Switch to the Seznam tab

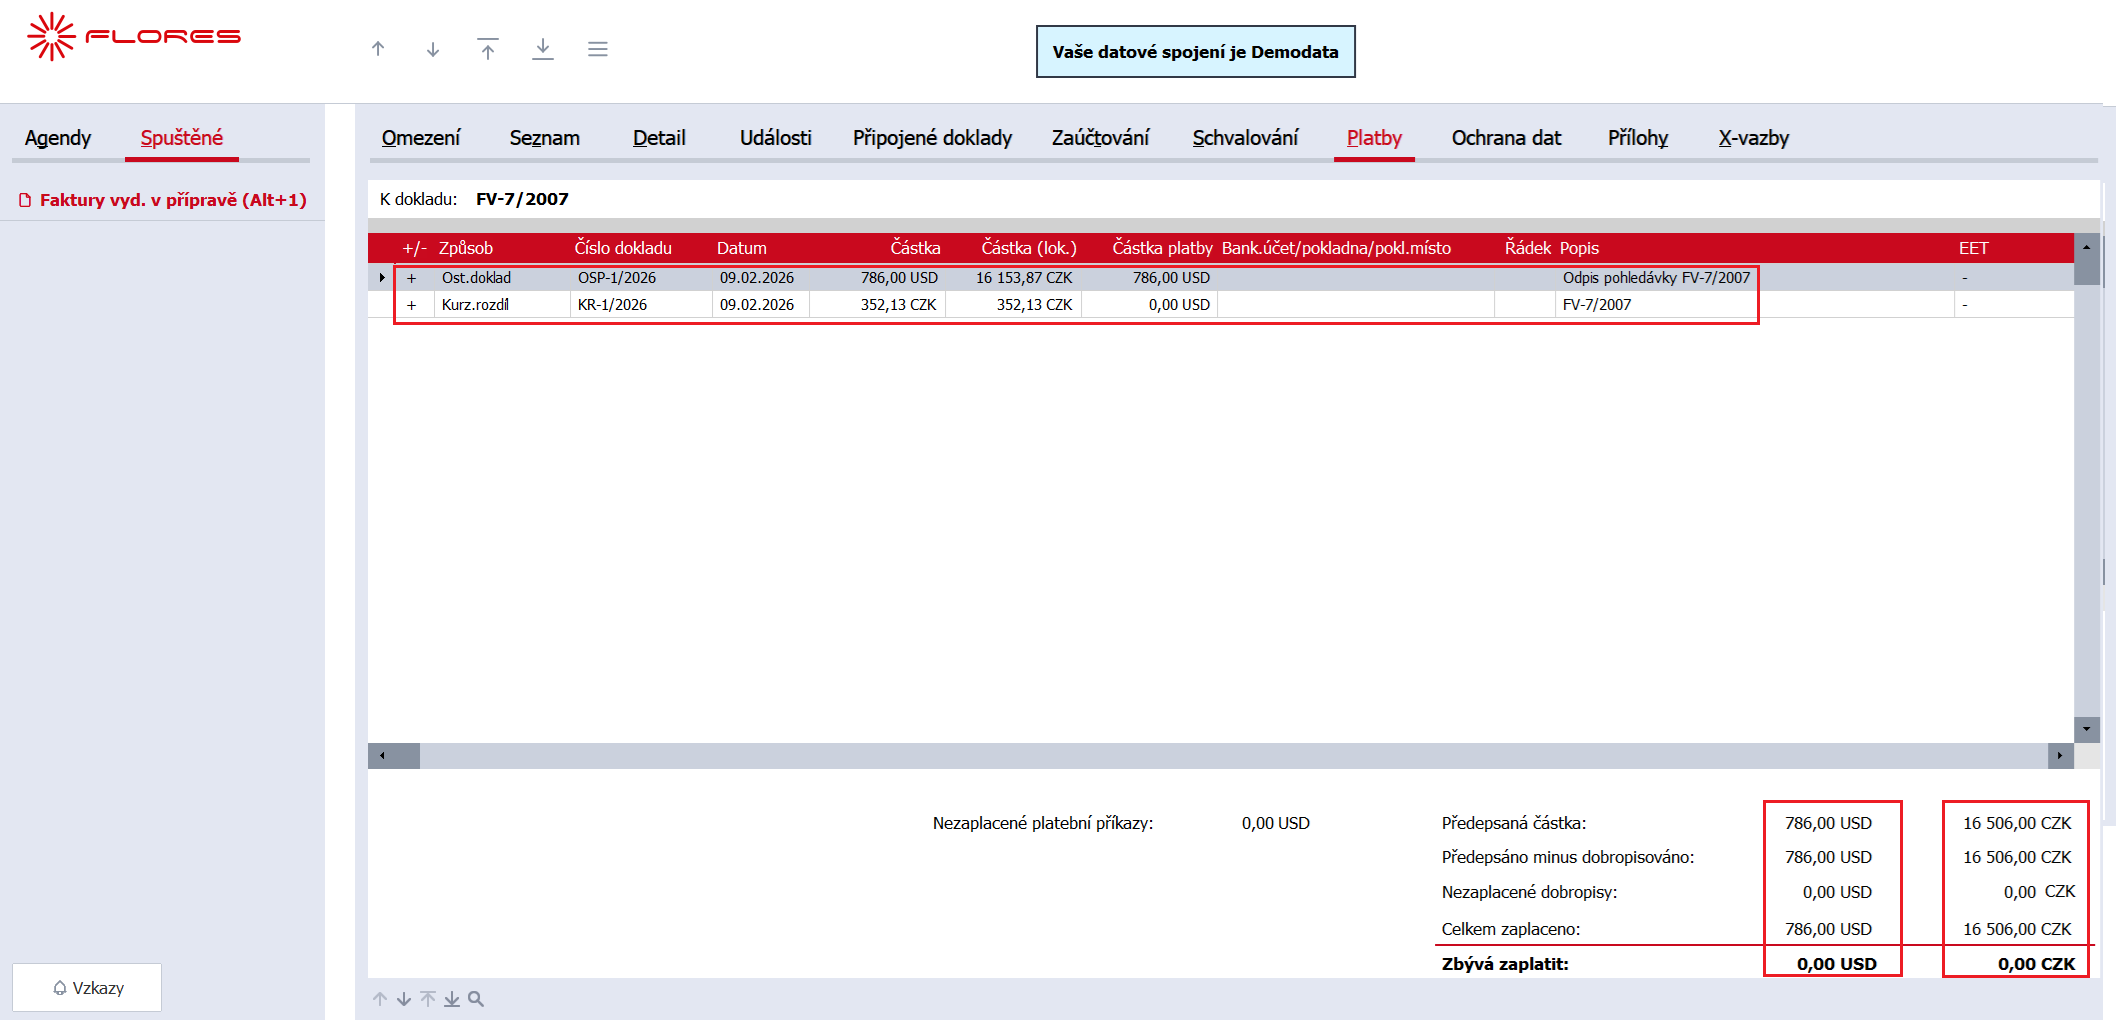[545, 138]
